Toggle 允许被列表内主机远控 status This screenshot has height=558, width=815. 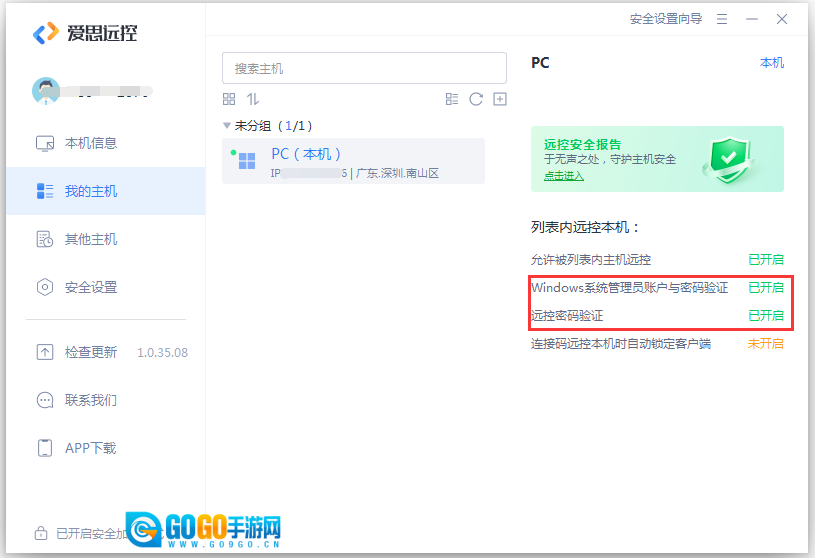(x=765, y=259)
